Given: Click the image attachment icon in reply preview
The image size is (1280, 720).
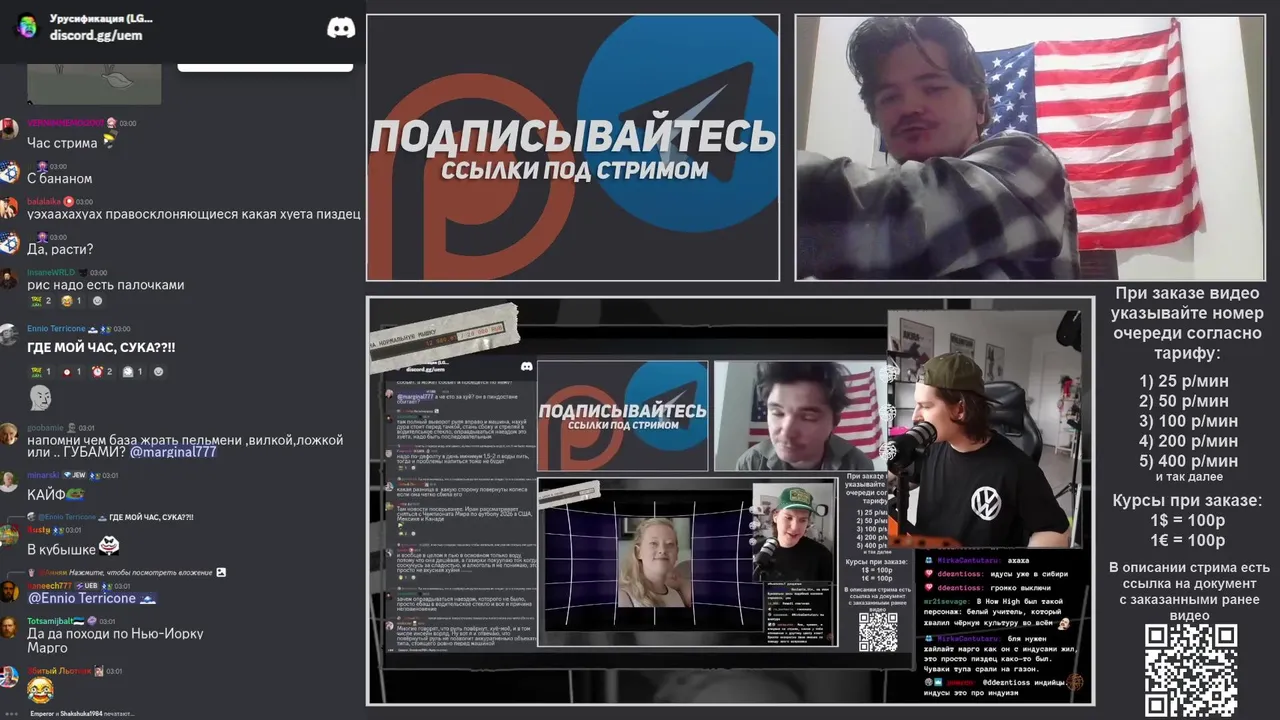Looking at the screenshot, I should coord(221,572).
